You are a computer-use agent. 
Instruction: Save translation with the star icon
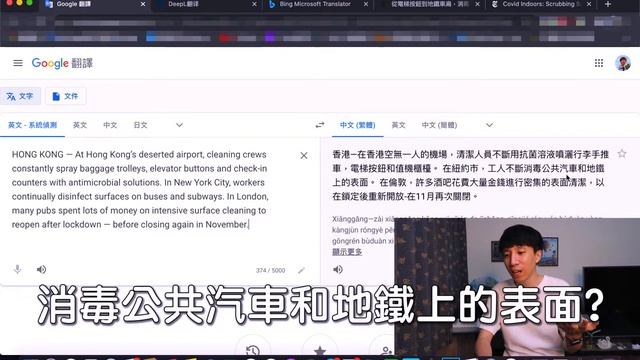(x=622, y=154)
